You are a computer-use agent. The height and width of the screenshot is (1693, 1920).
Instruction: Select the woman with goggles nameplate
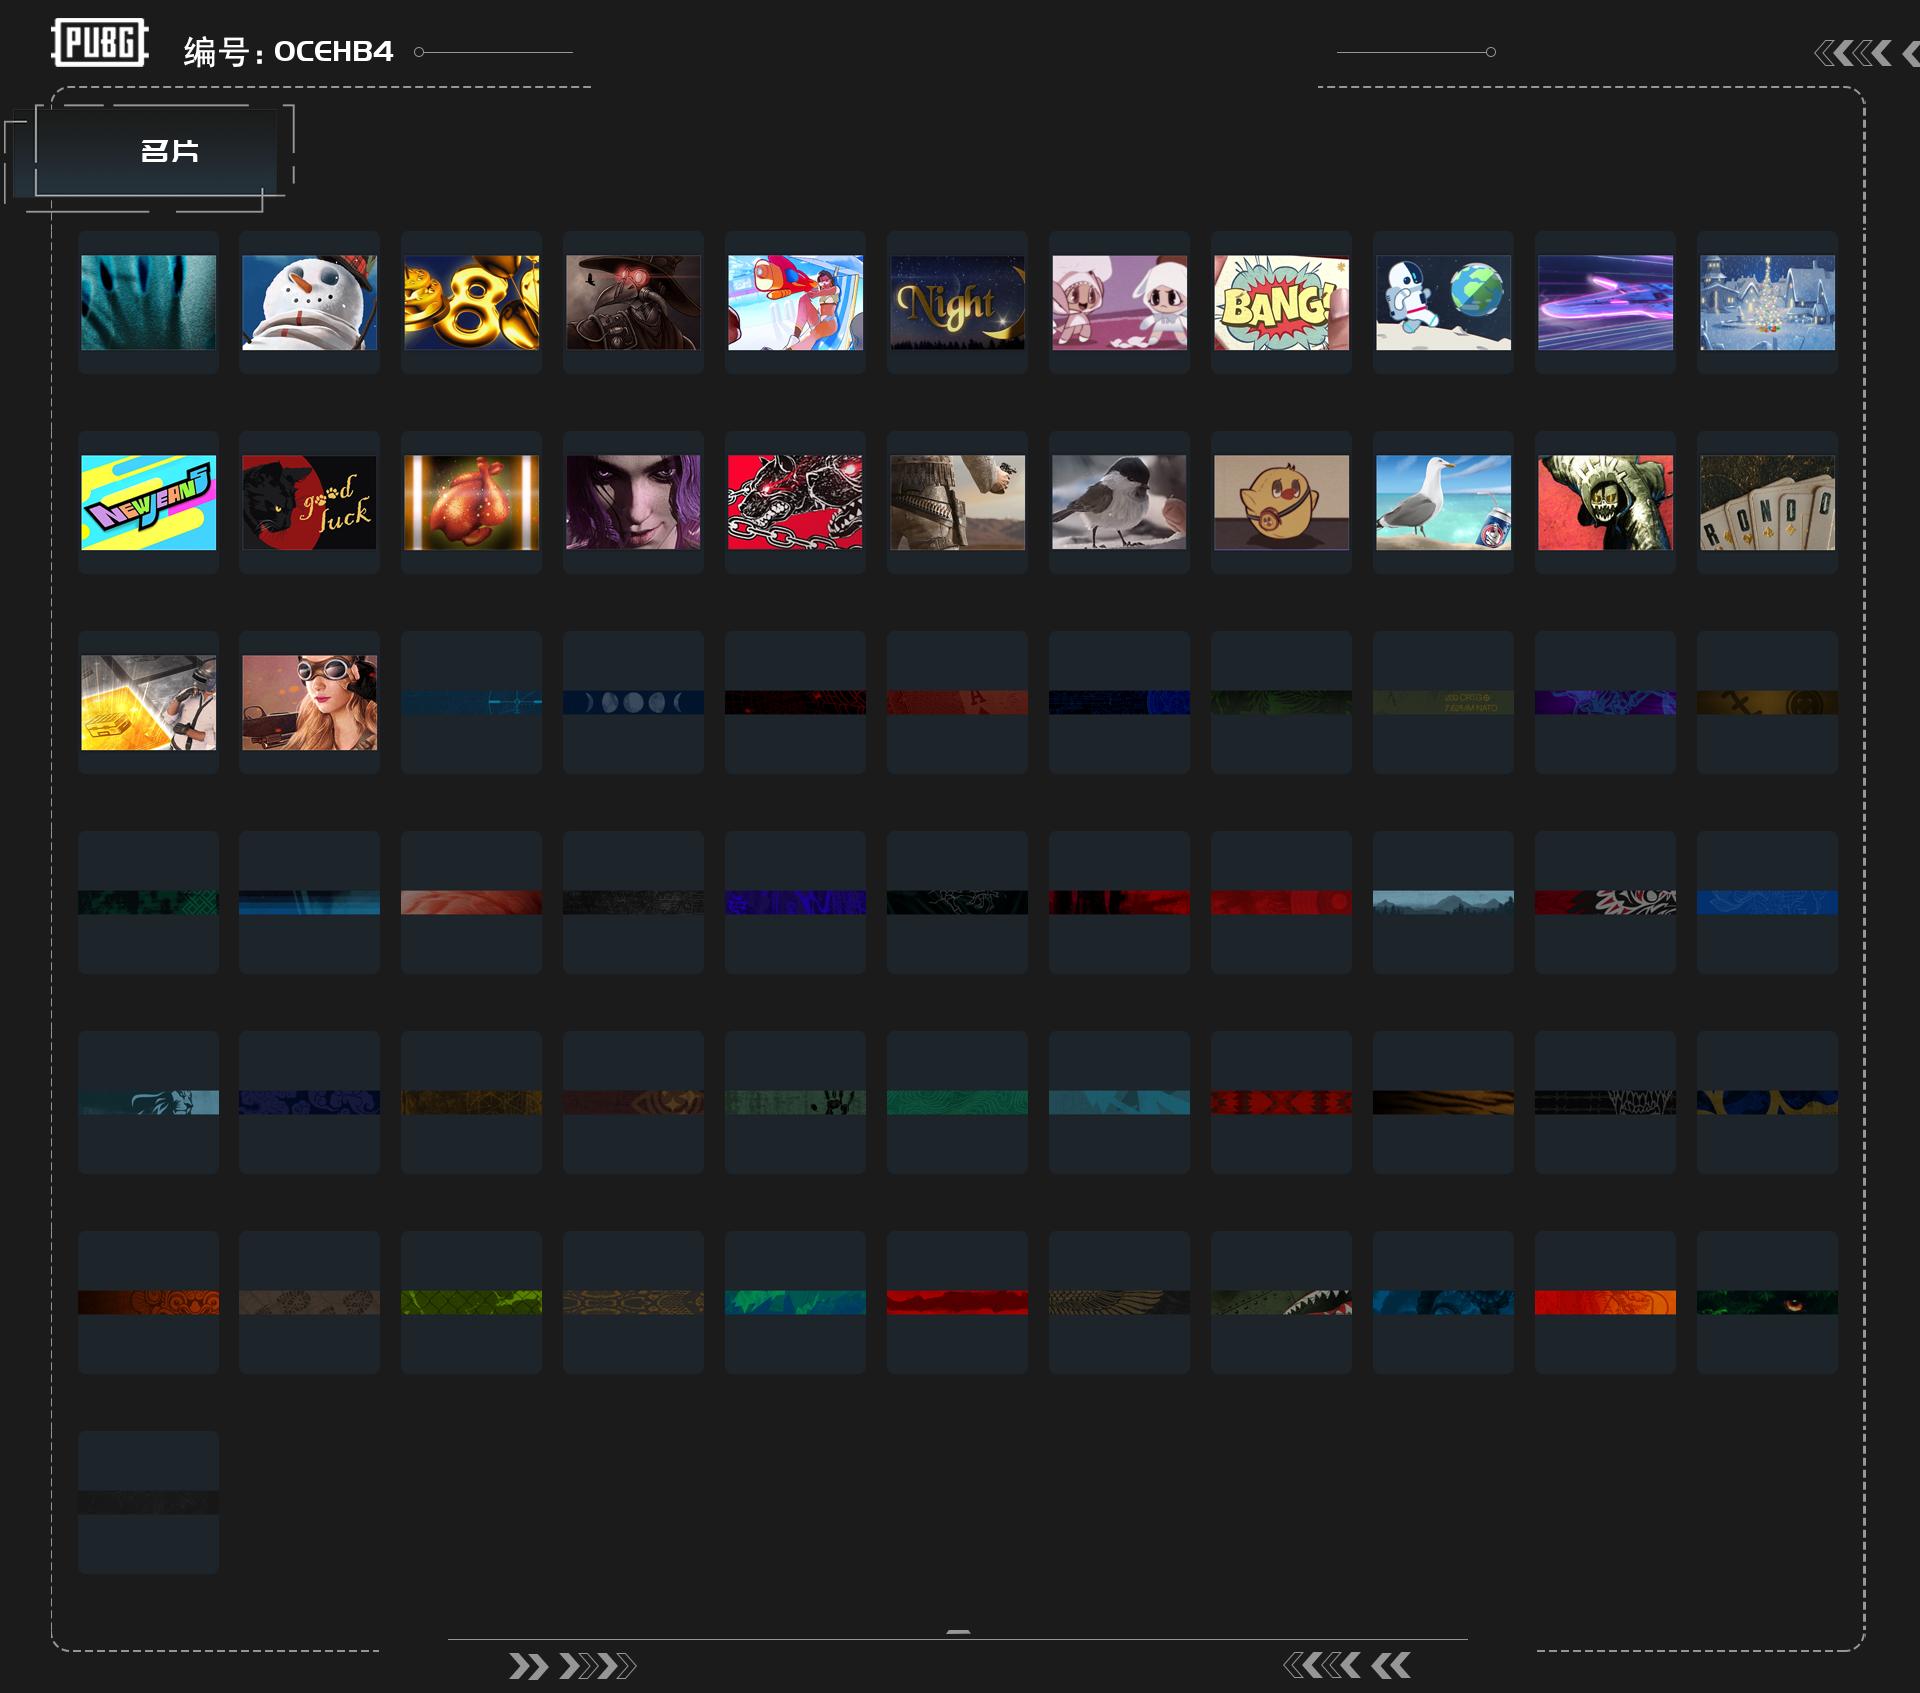tap(309, 702)
